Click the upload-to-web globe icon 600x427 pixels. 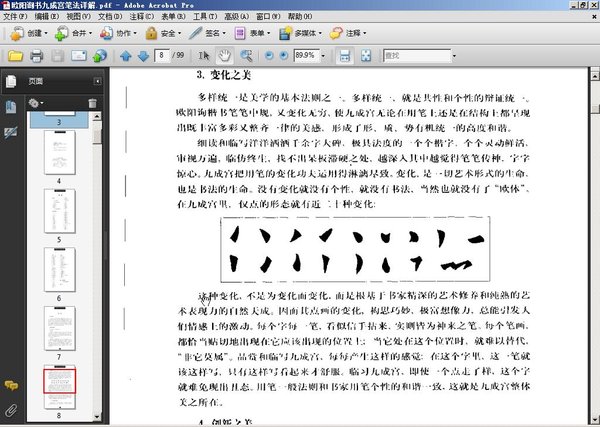coord(99,56)
